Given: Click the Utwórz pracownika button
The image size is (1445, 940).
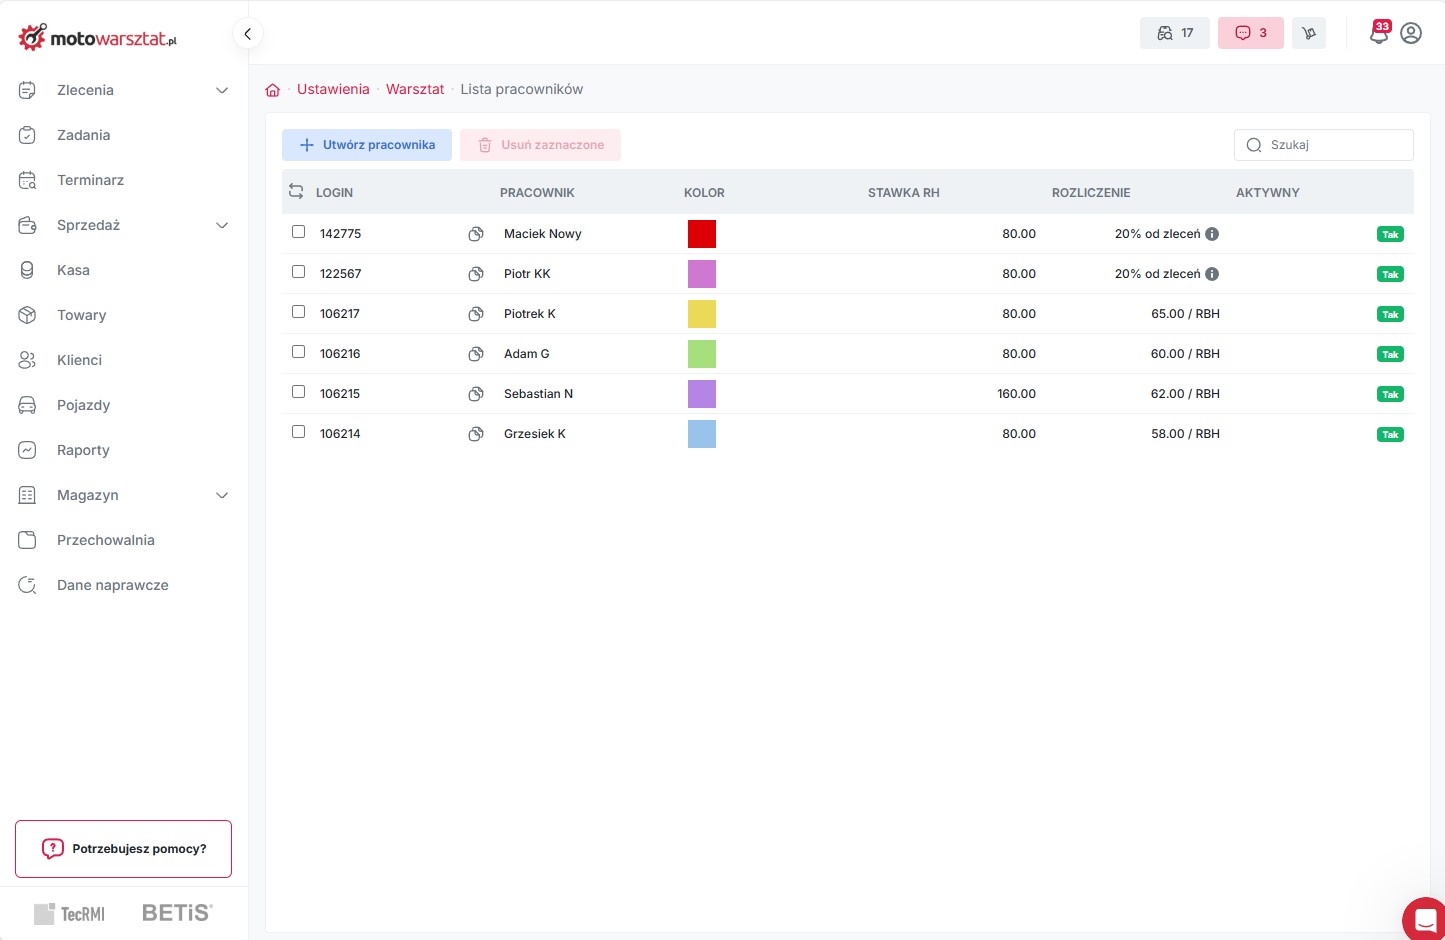Looking at the screenshot, I should pos(367,145).
